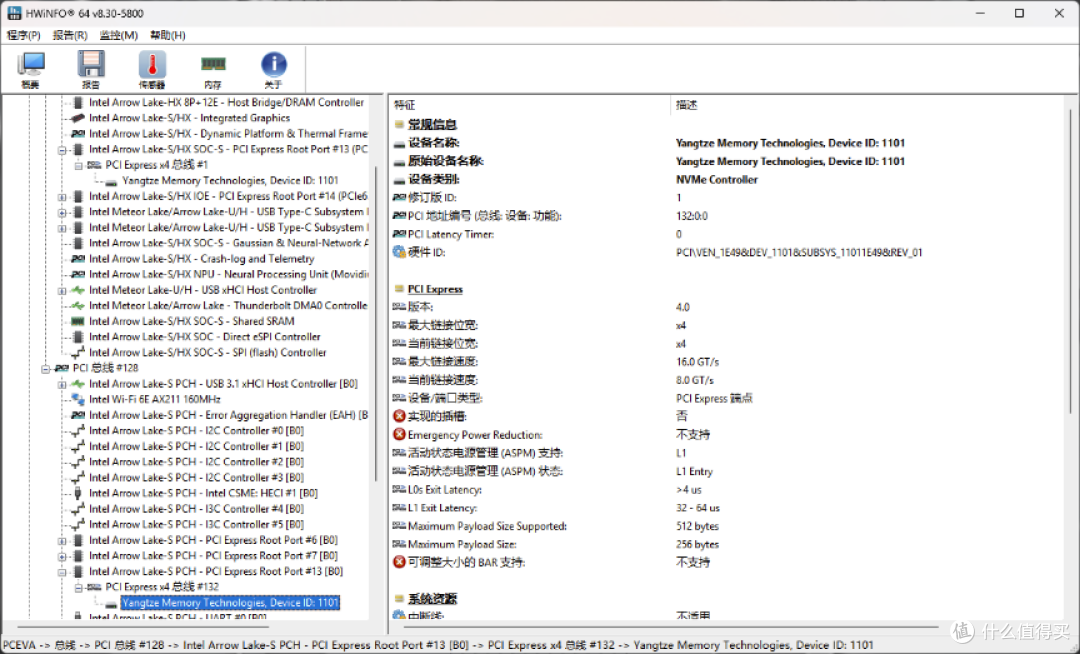Click the 系统资源 section heading
This screenshot has width=1080, height=654.
point(433,599)
